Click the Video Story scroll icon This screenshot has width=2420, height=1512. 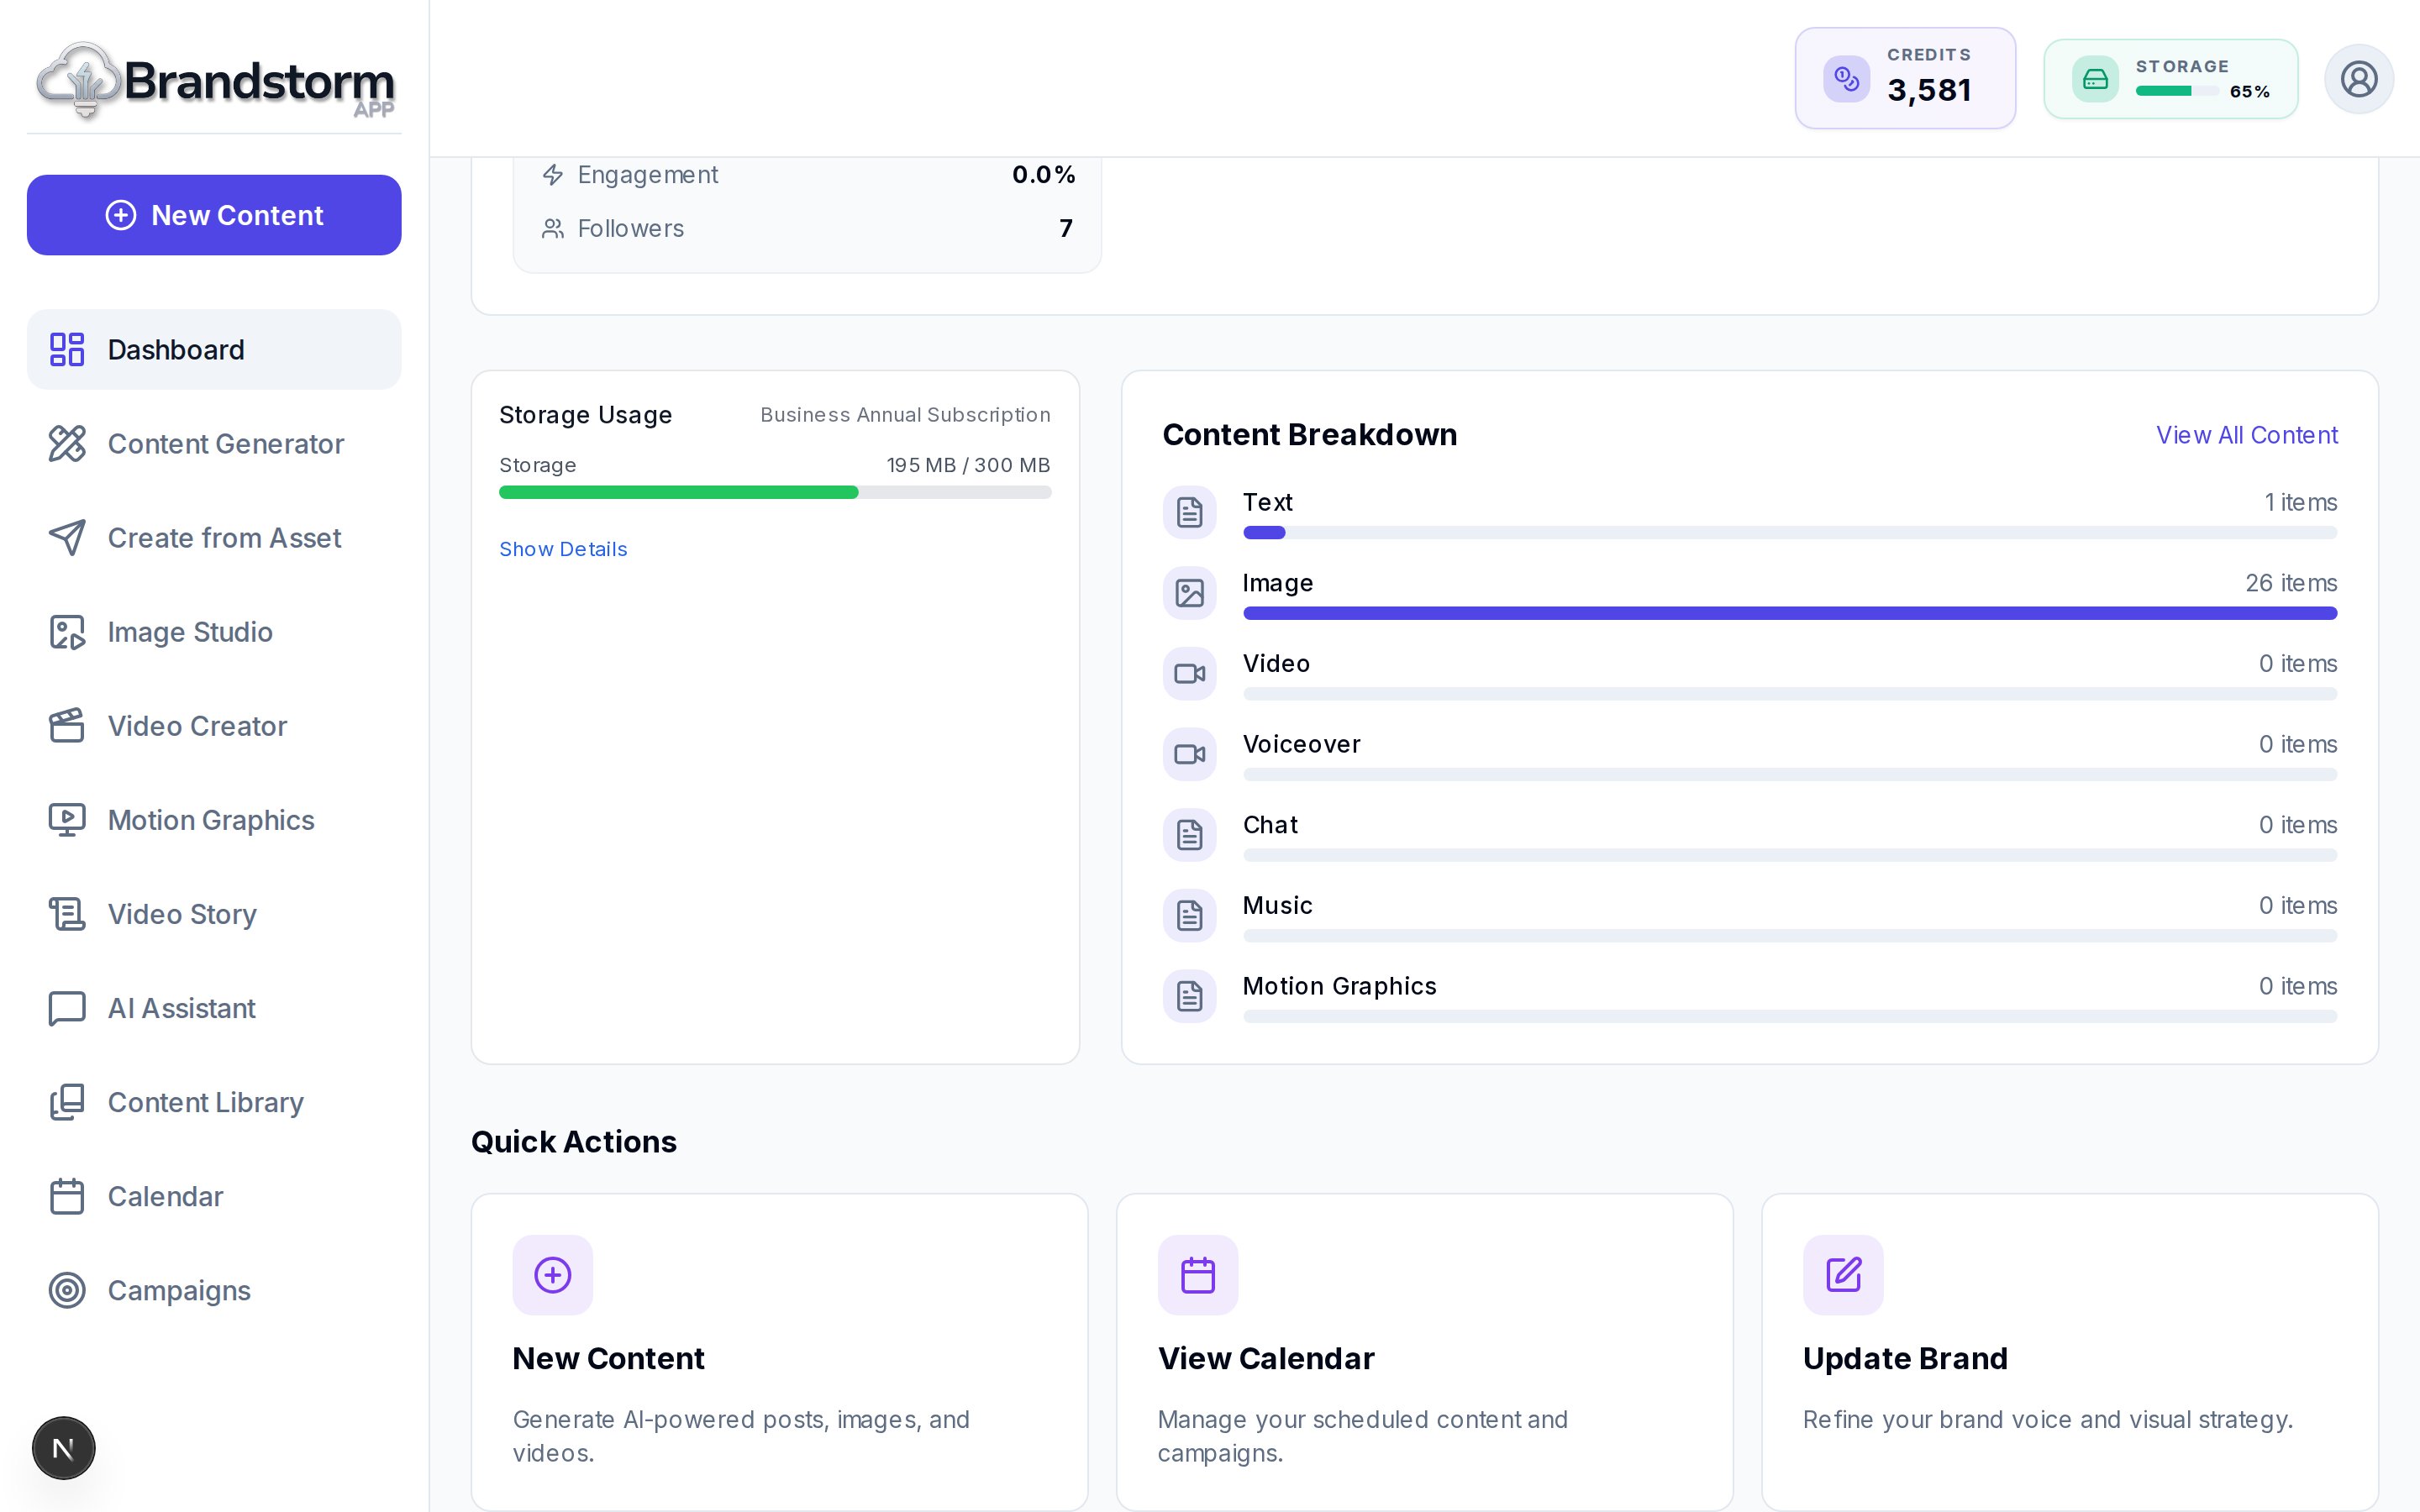coord(67,914)
